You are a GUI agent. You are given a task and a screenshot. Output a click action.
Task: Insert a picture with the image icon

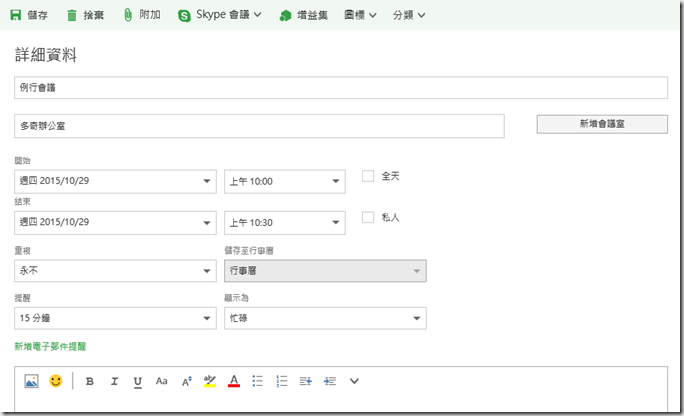(x=31, y=381)
